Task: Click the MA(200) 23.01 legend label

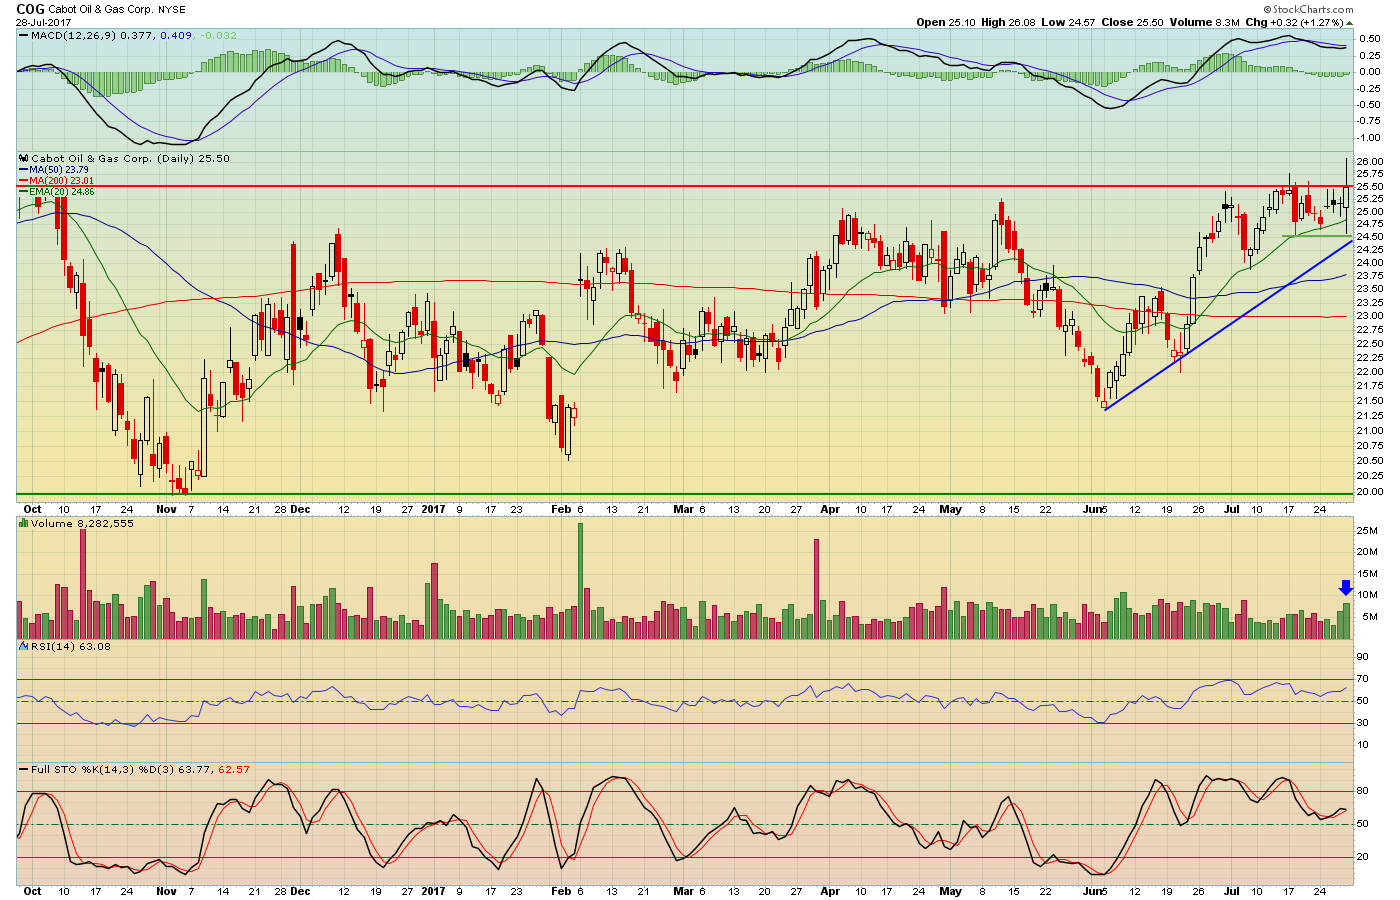Action: pyautogui.click(x=62, y=181)
